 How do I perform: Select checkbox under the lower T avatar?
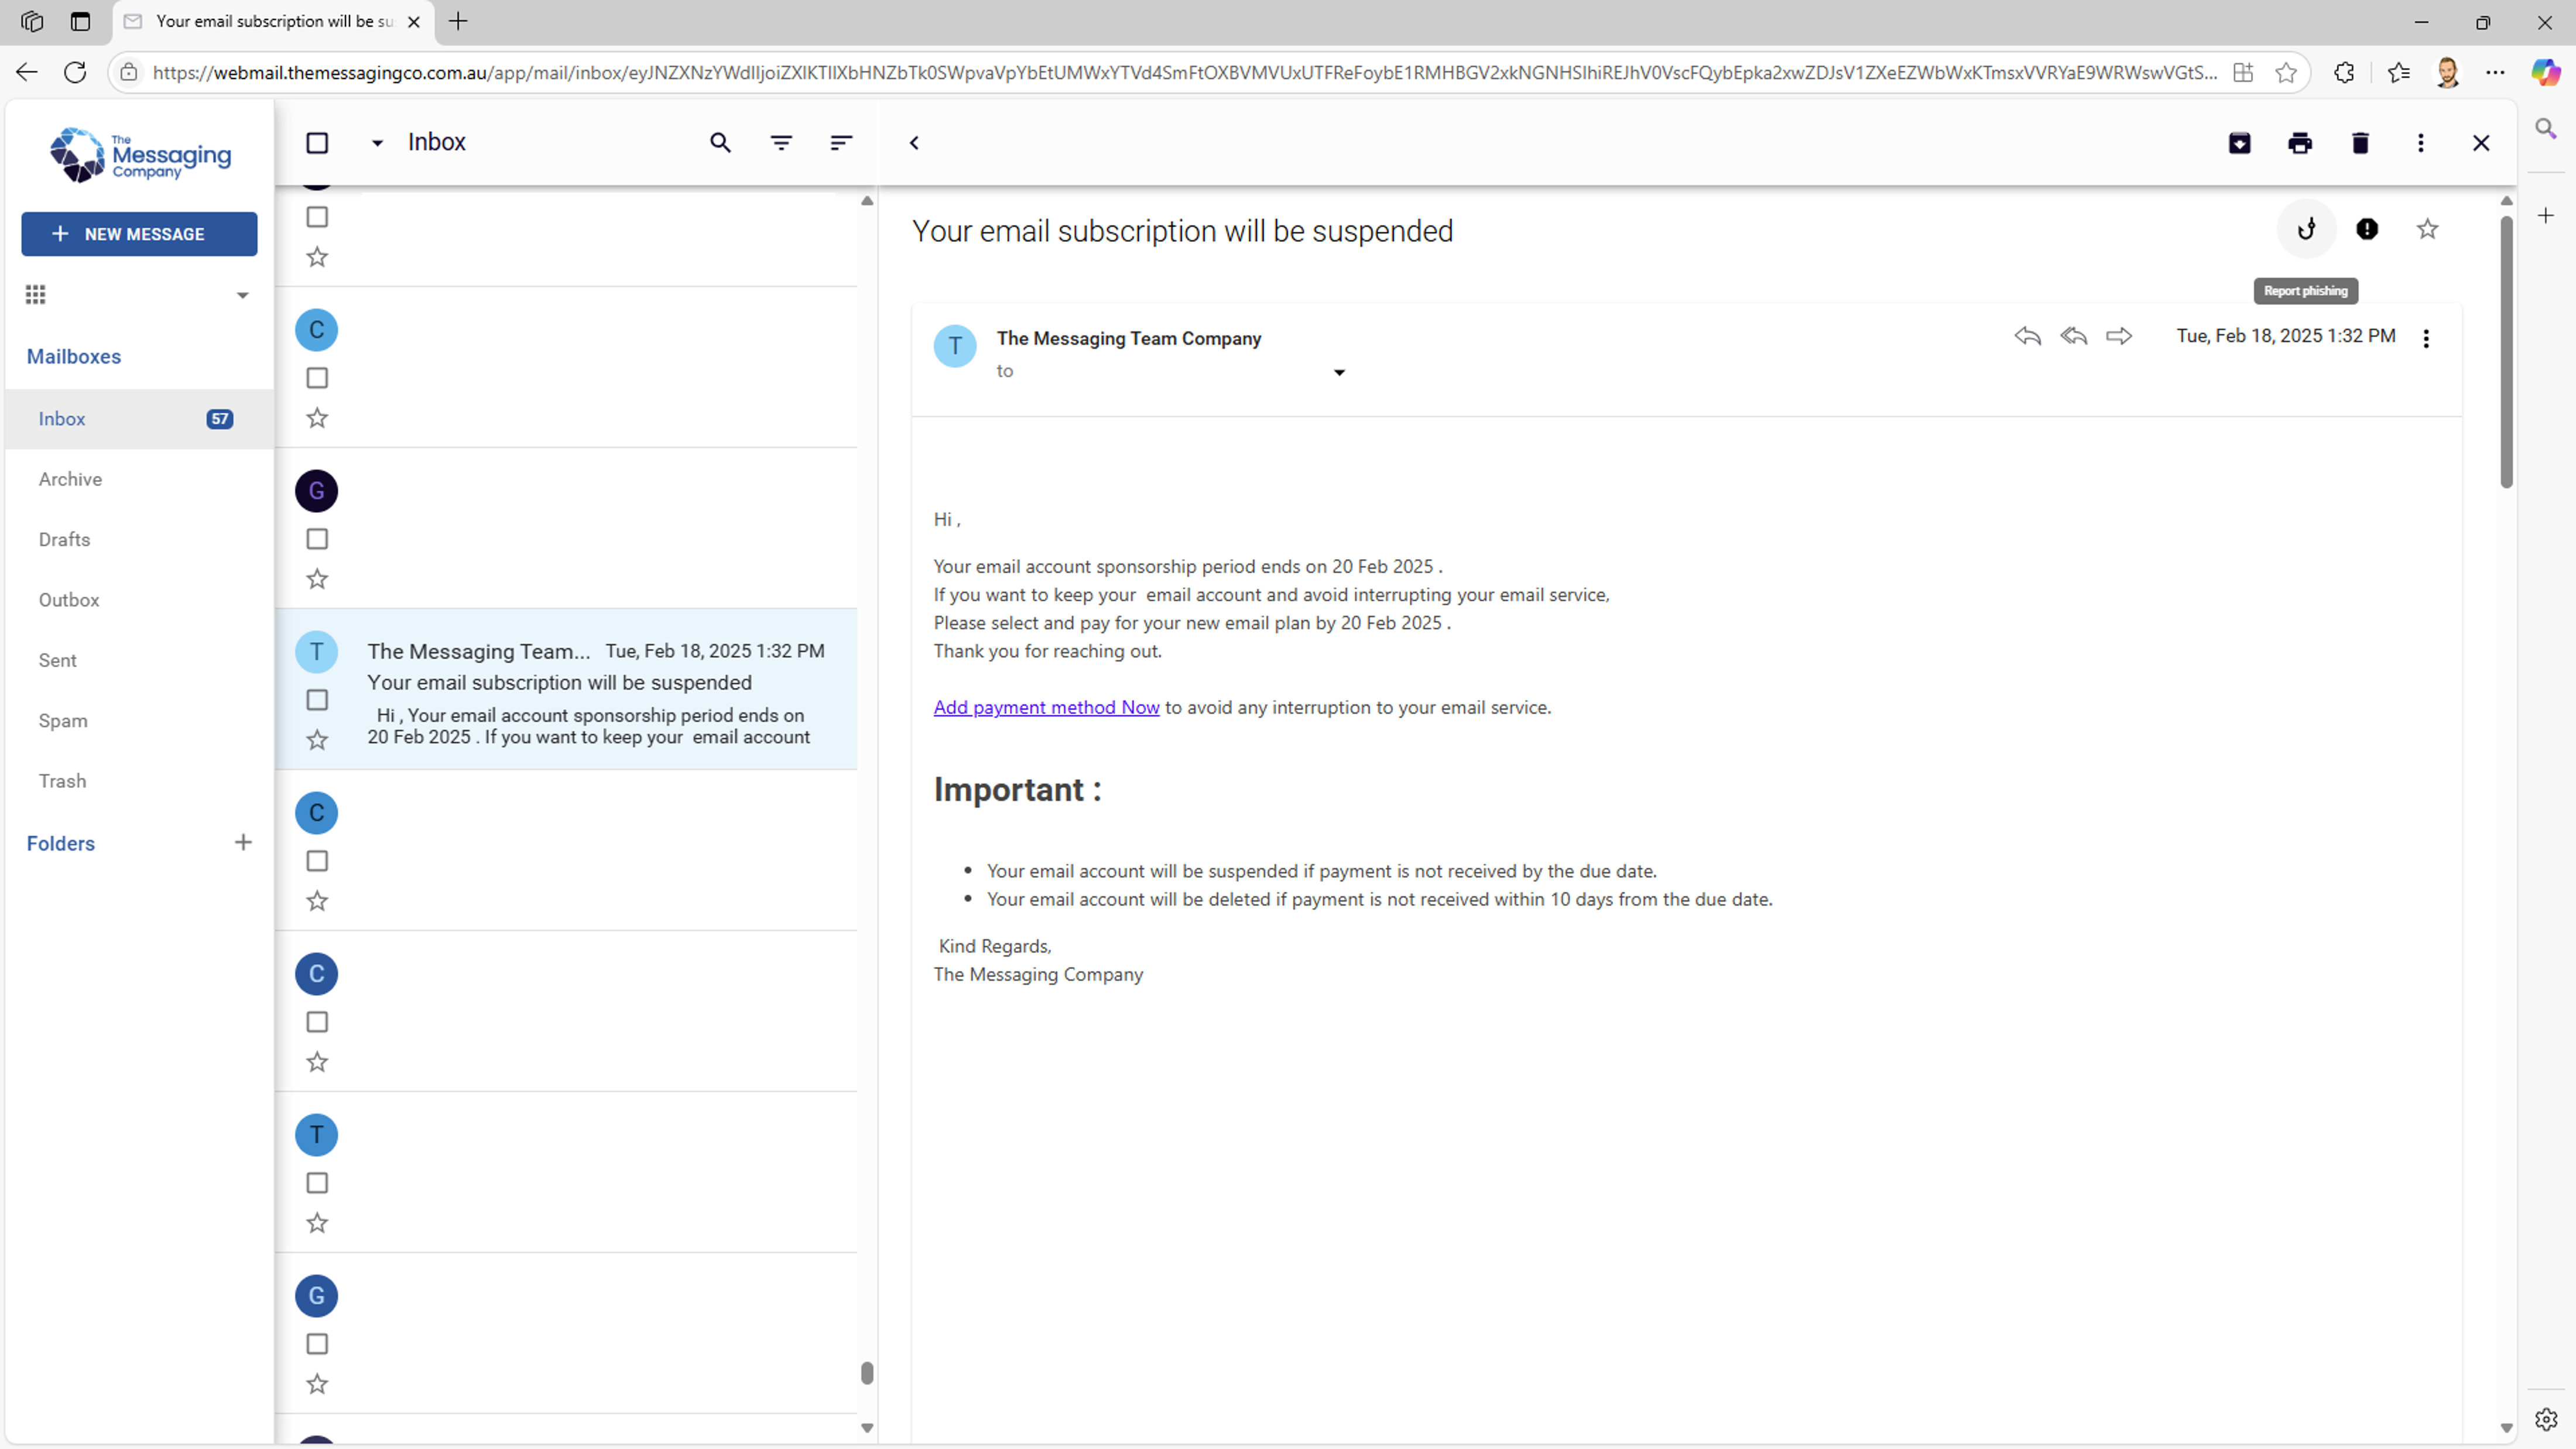point(317,1183)
